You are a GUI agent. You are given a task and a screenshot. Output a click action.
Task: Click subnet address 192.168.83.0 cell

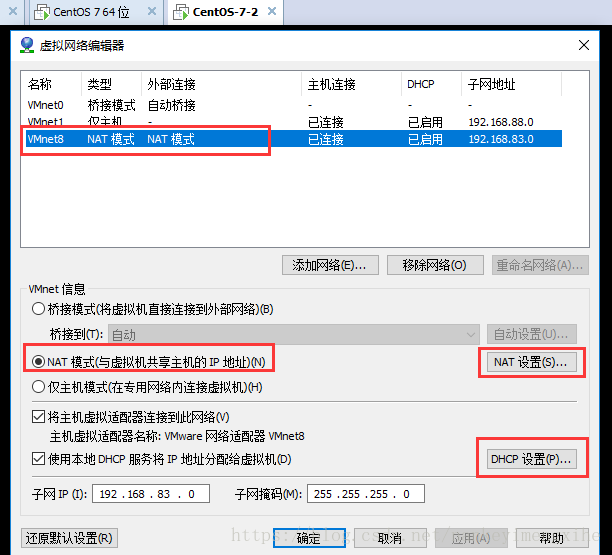[x=501, y=139]
